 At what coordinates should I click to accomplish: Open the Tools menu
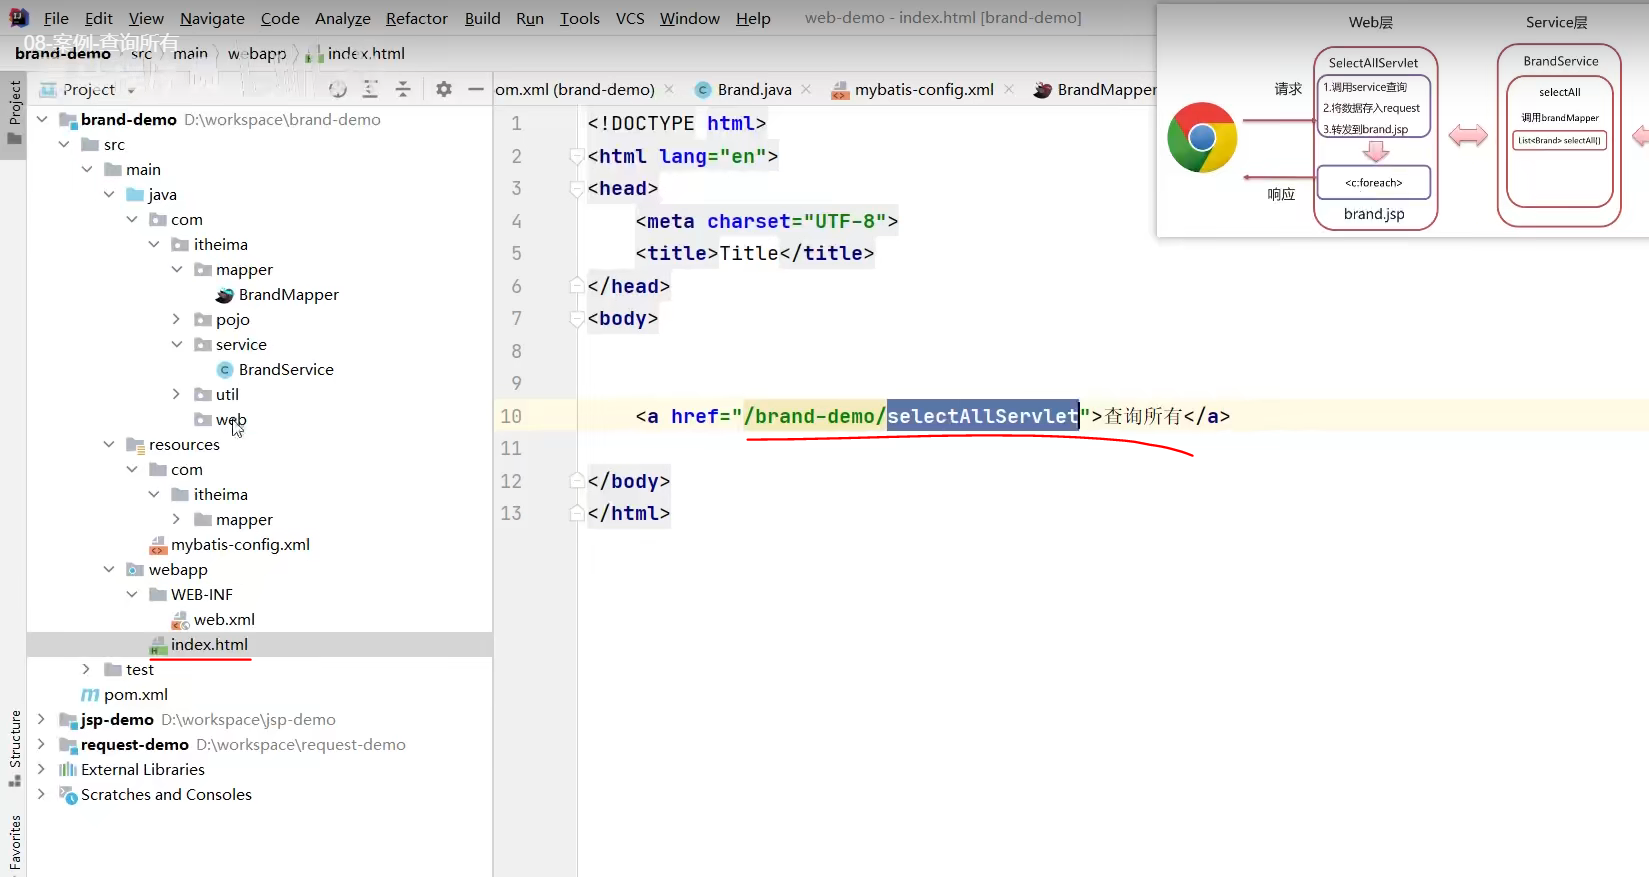click(x=580, y=18)
